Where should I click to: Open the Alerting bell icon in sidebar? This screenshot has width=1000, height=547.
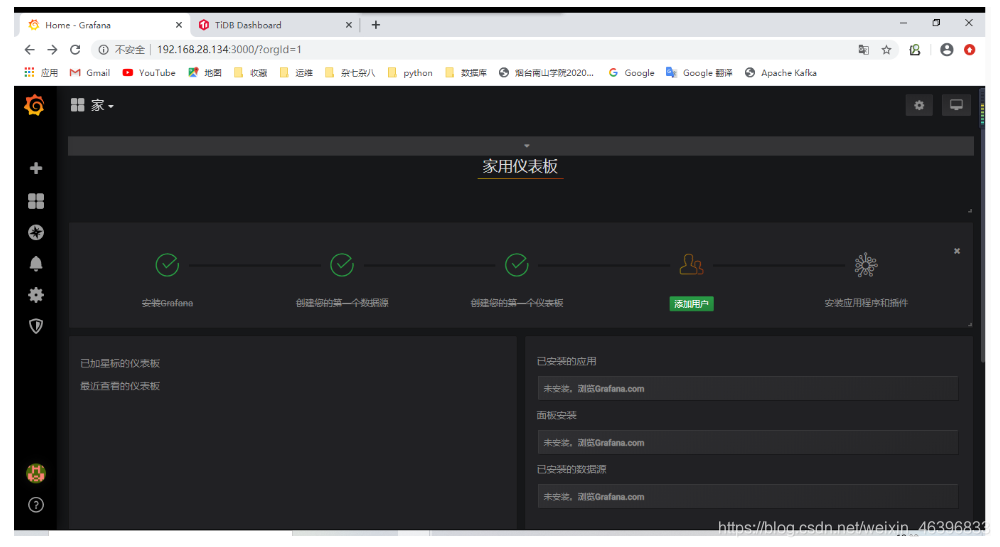[x=36, y=264]
